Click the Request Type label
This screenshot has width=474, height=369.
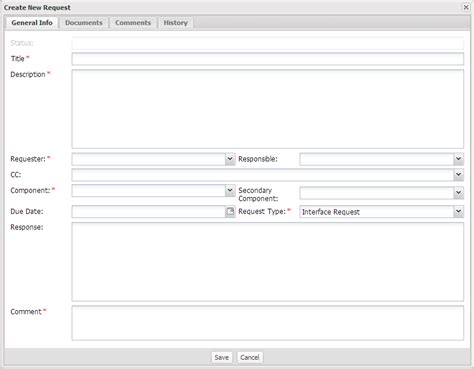click(262, 211)
